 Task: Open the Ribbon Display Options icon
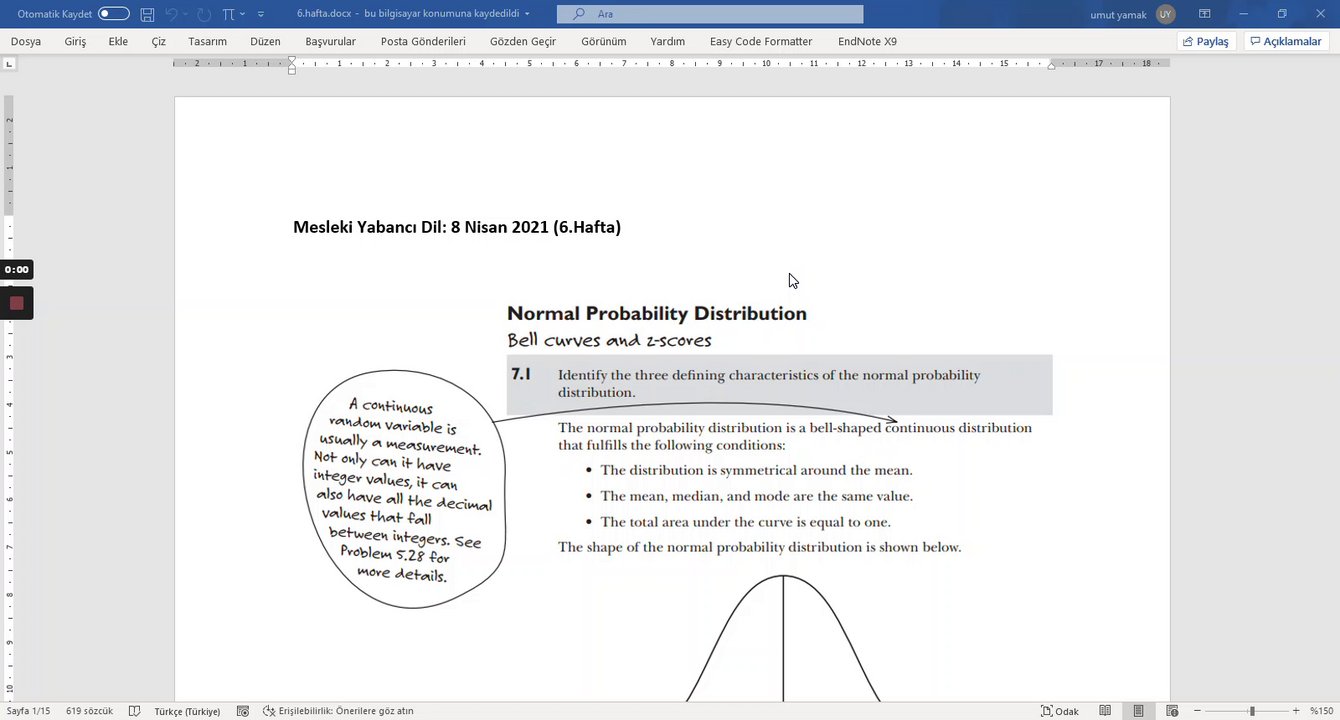tap(1205, 14)
